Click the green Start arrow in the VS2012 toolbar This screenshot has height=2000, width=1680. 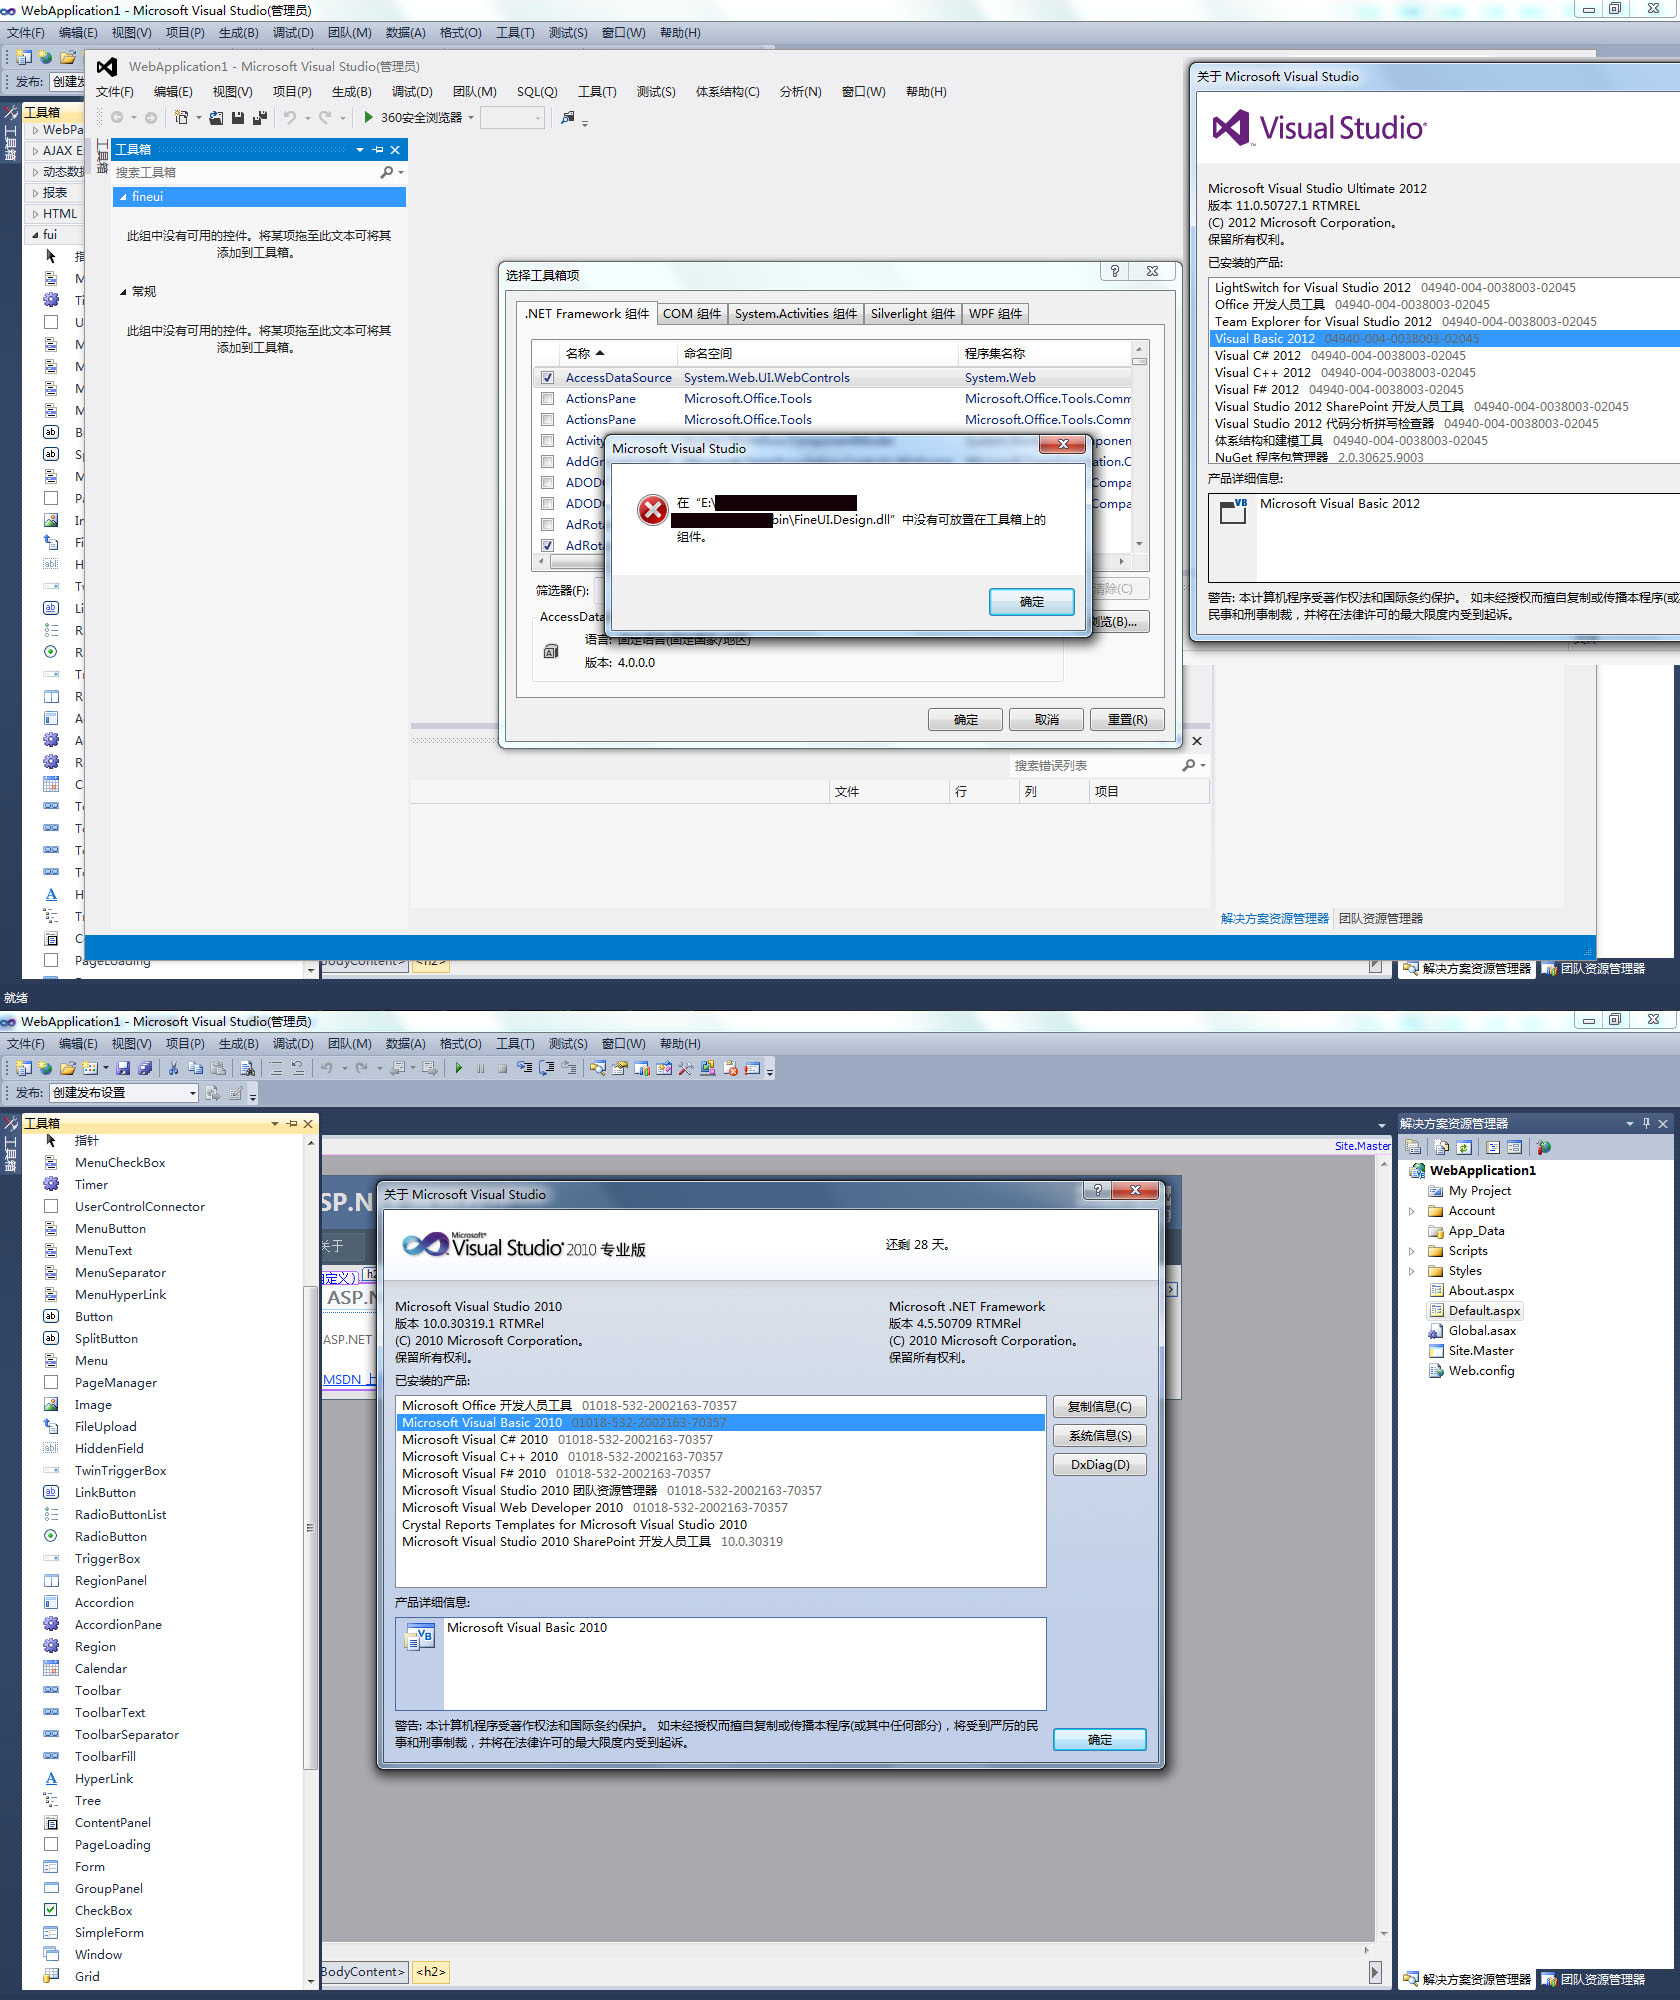click(368, 117)
